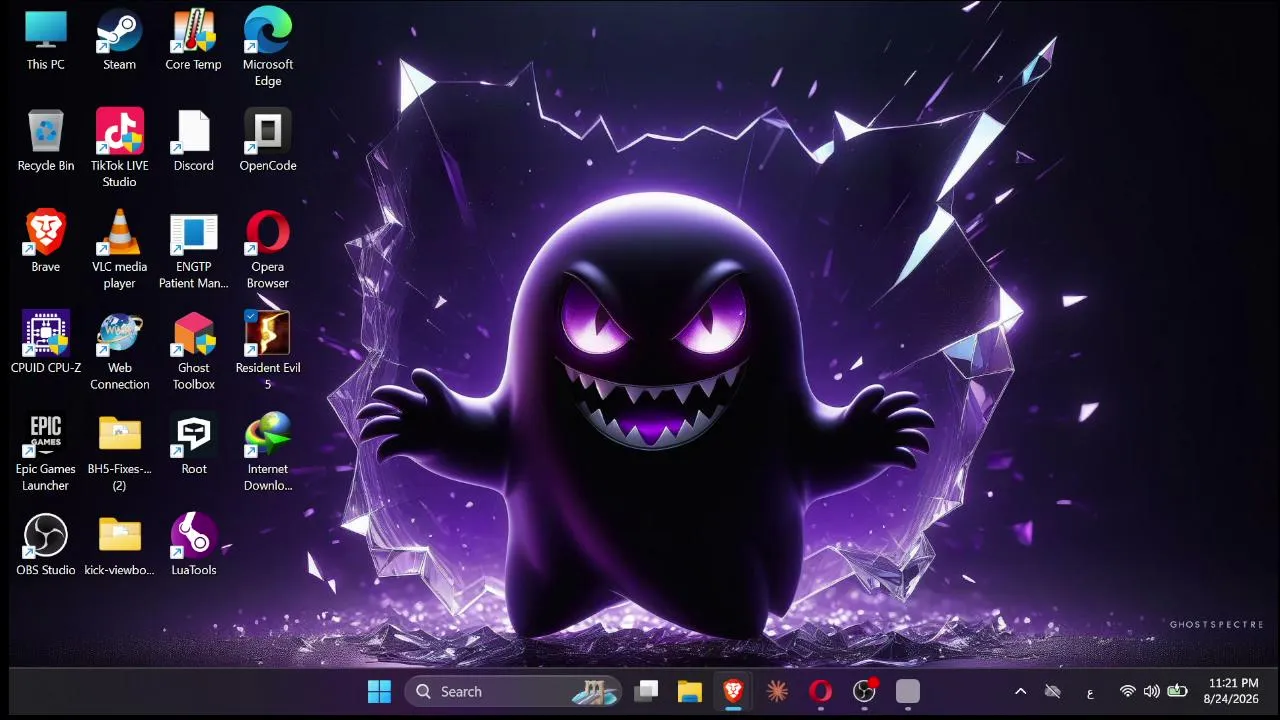This screenshot has height=720, width=1280.
Task: Open the This PC desktop icon
Action: click(x=46, y=41)
